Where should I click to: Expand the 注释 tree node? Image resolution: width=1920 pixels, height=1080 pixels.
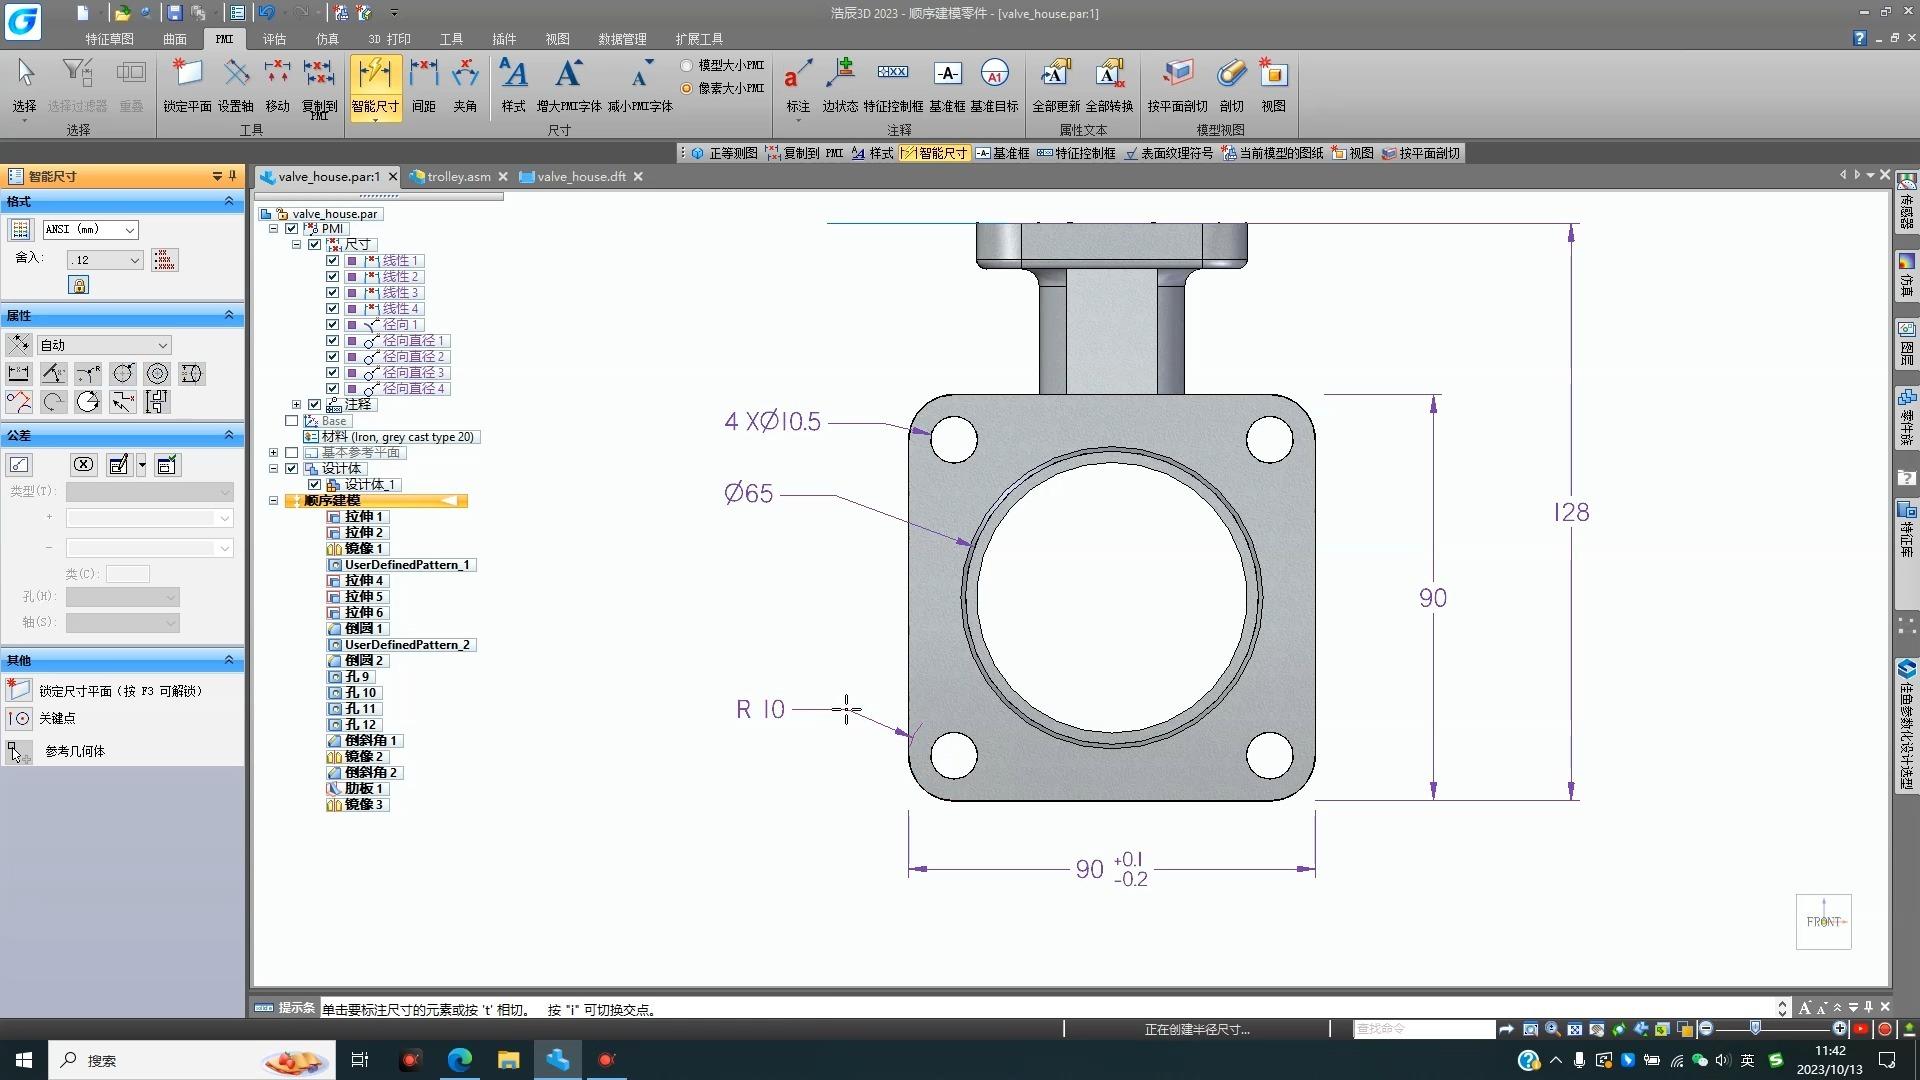296,405
